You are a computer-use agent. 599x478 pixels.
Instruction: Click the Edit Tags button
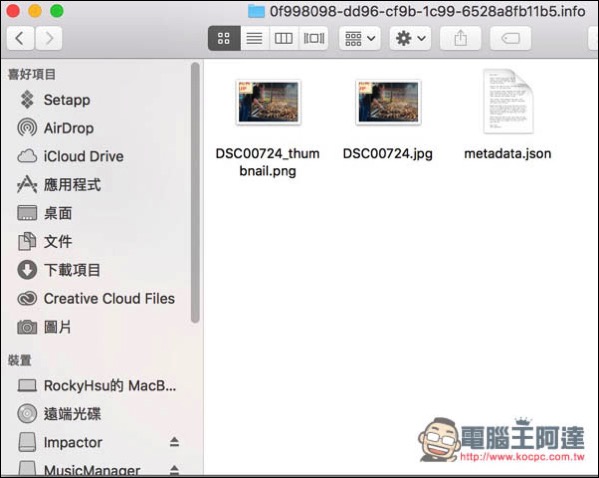point(510,38)
